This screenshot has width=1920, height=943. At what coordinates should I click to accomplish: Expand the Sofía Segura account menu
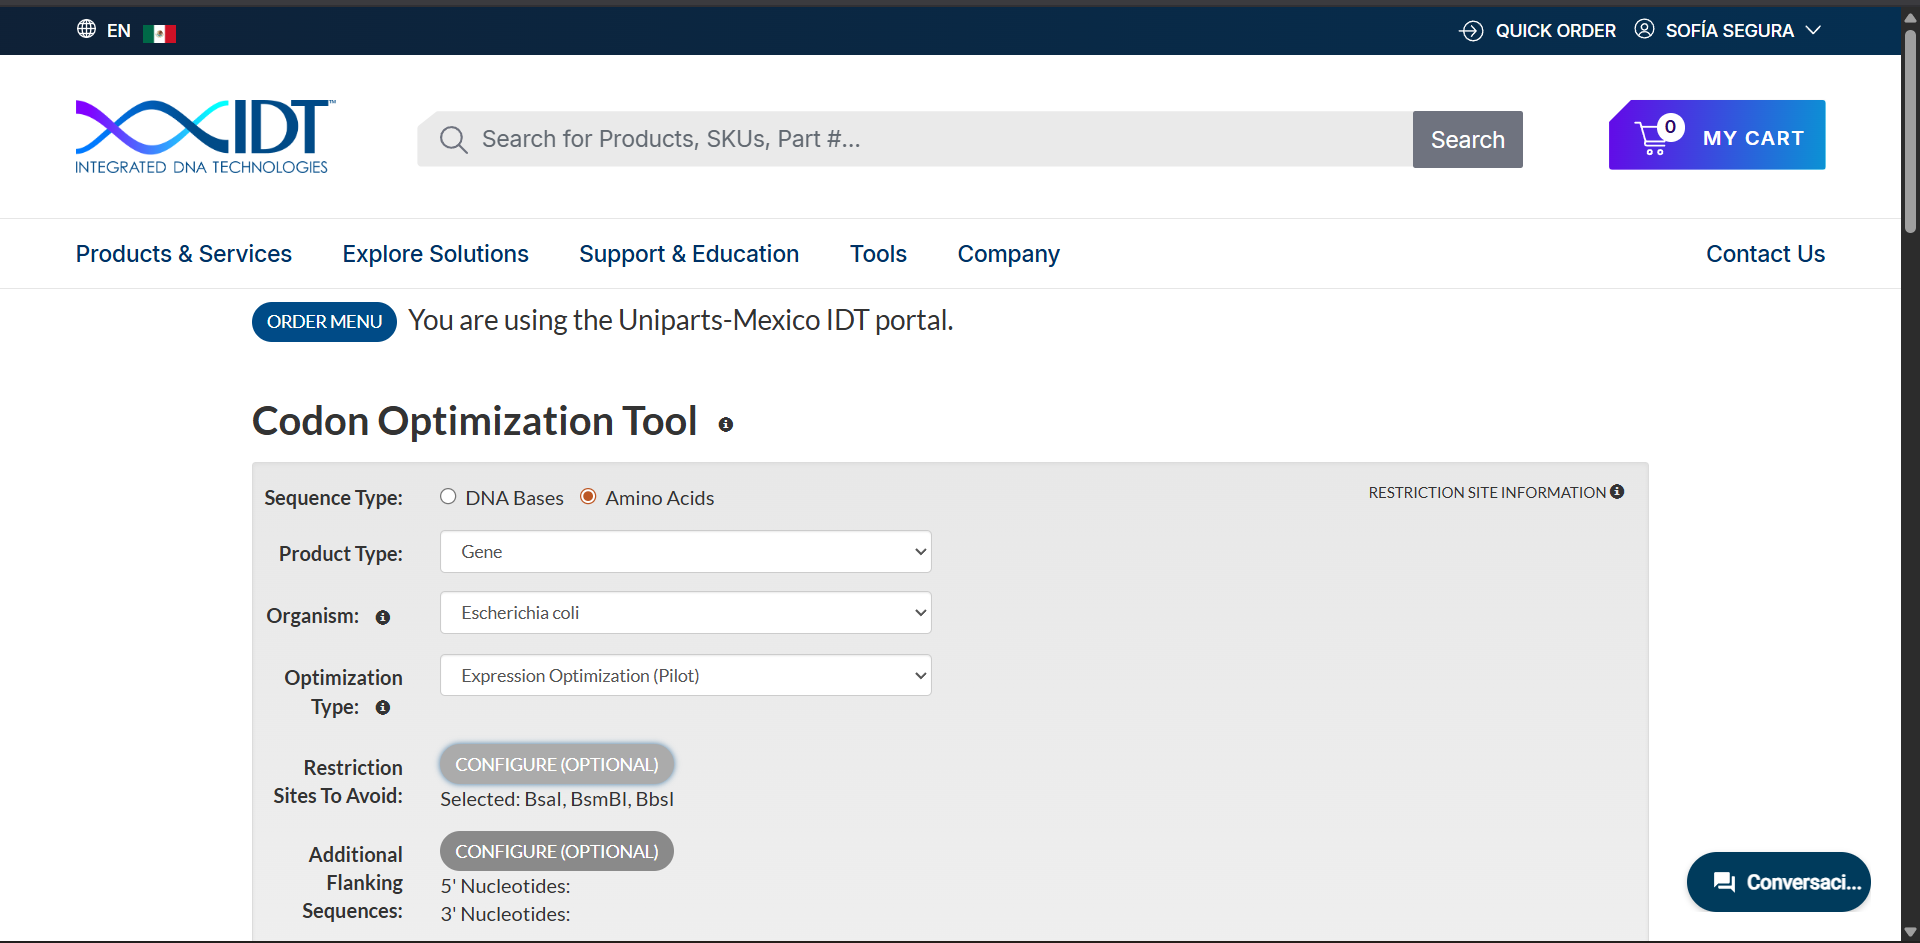(x=1729, y=31)
